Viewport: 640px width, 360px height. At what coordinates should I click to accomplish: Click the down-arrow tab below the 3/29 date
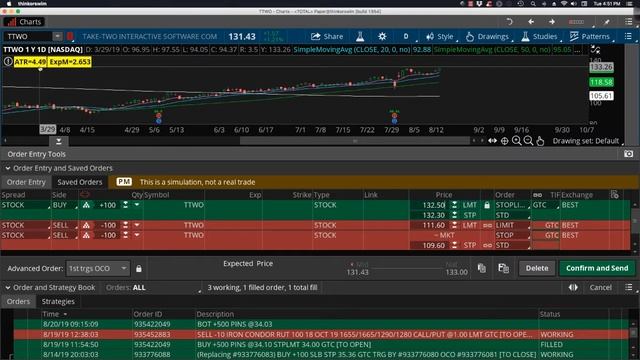[x=59, y=141]
